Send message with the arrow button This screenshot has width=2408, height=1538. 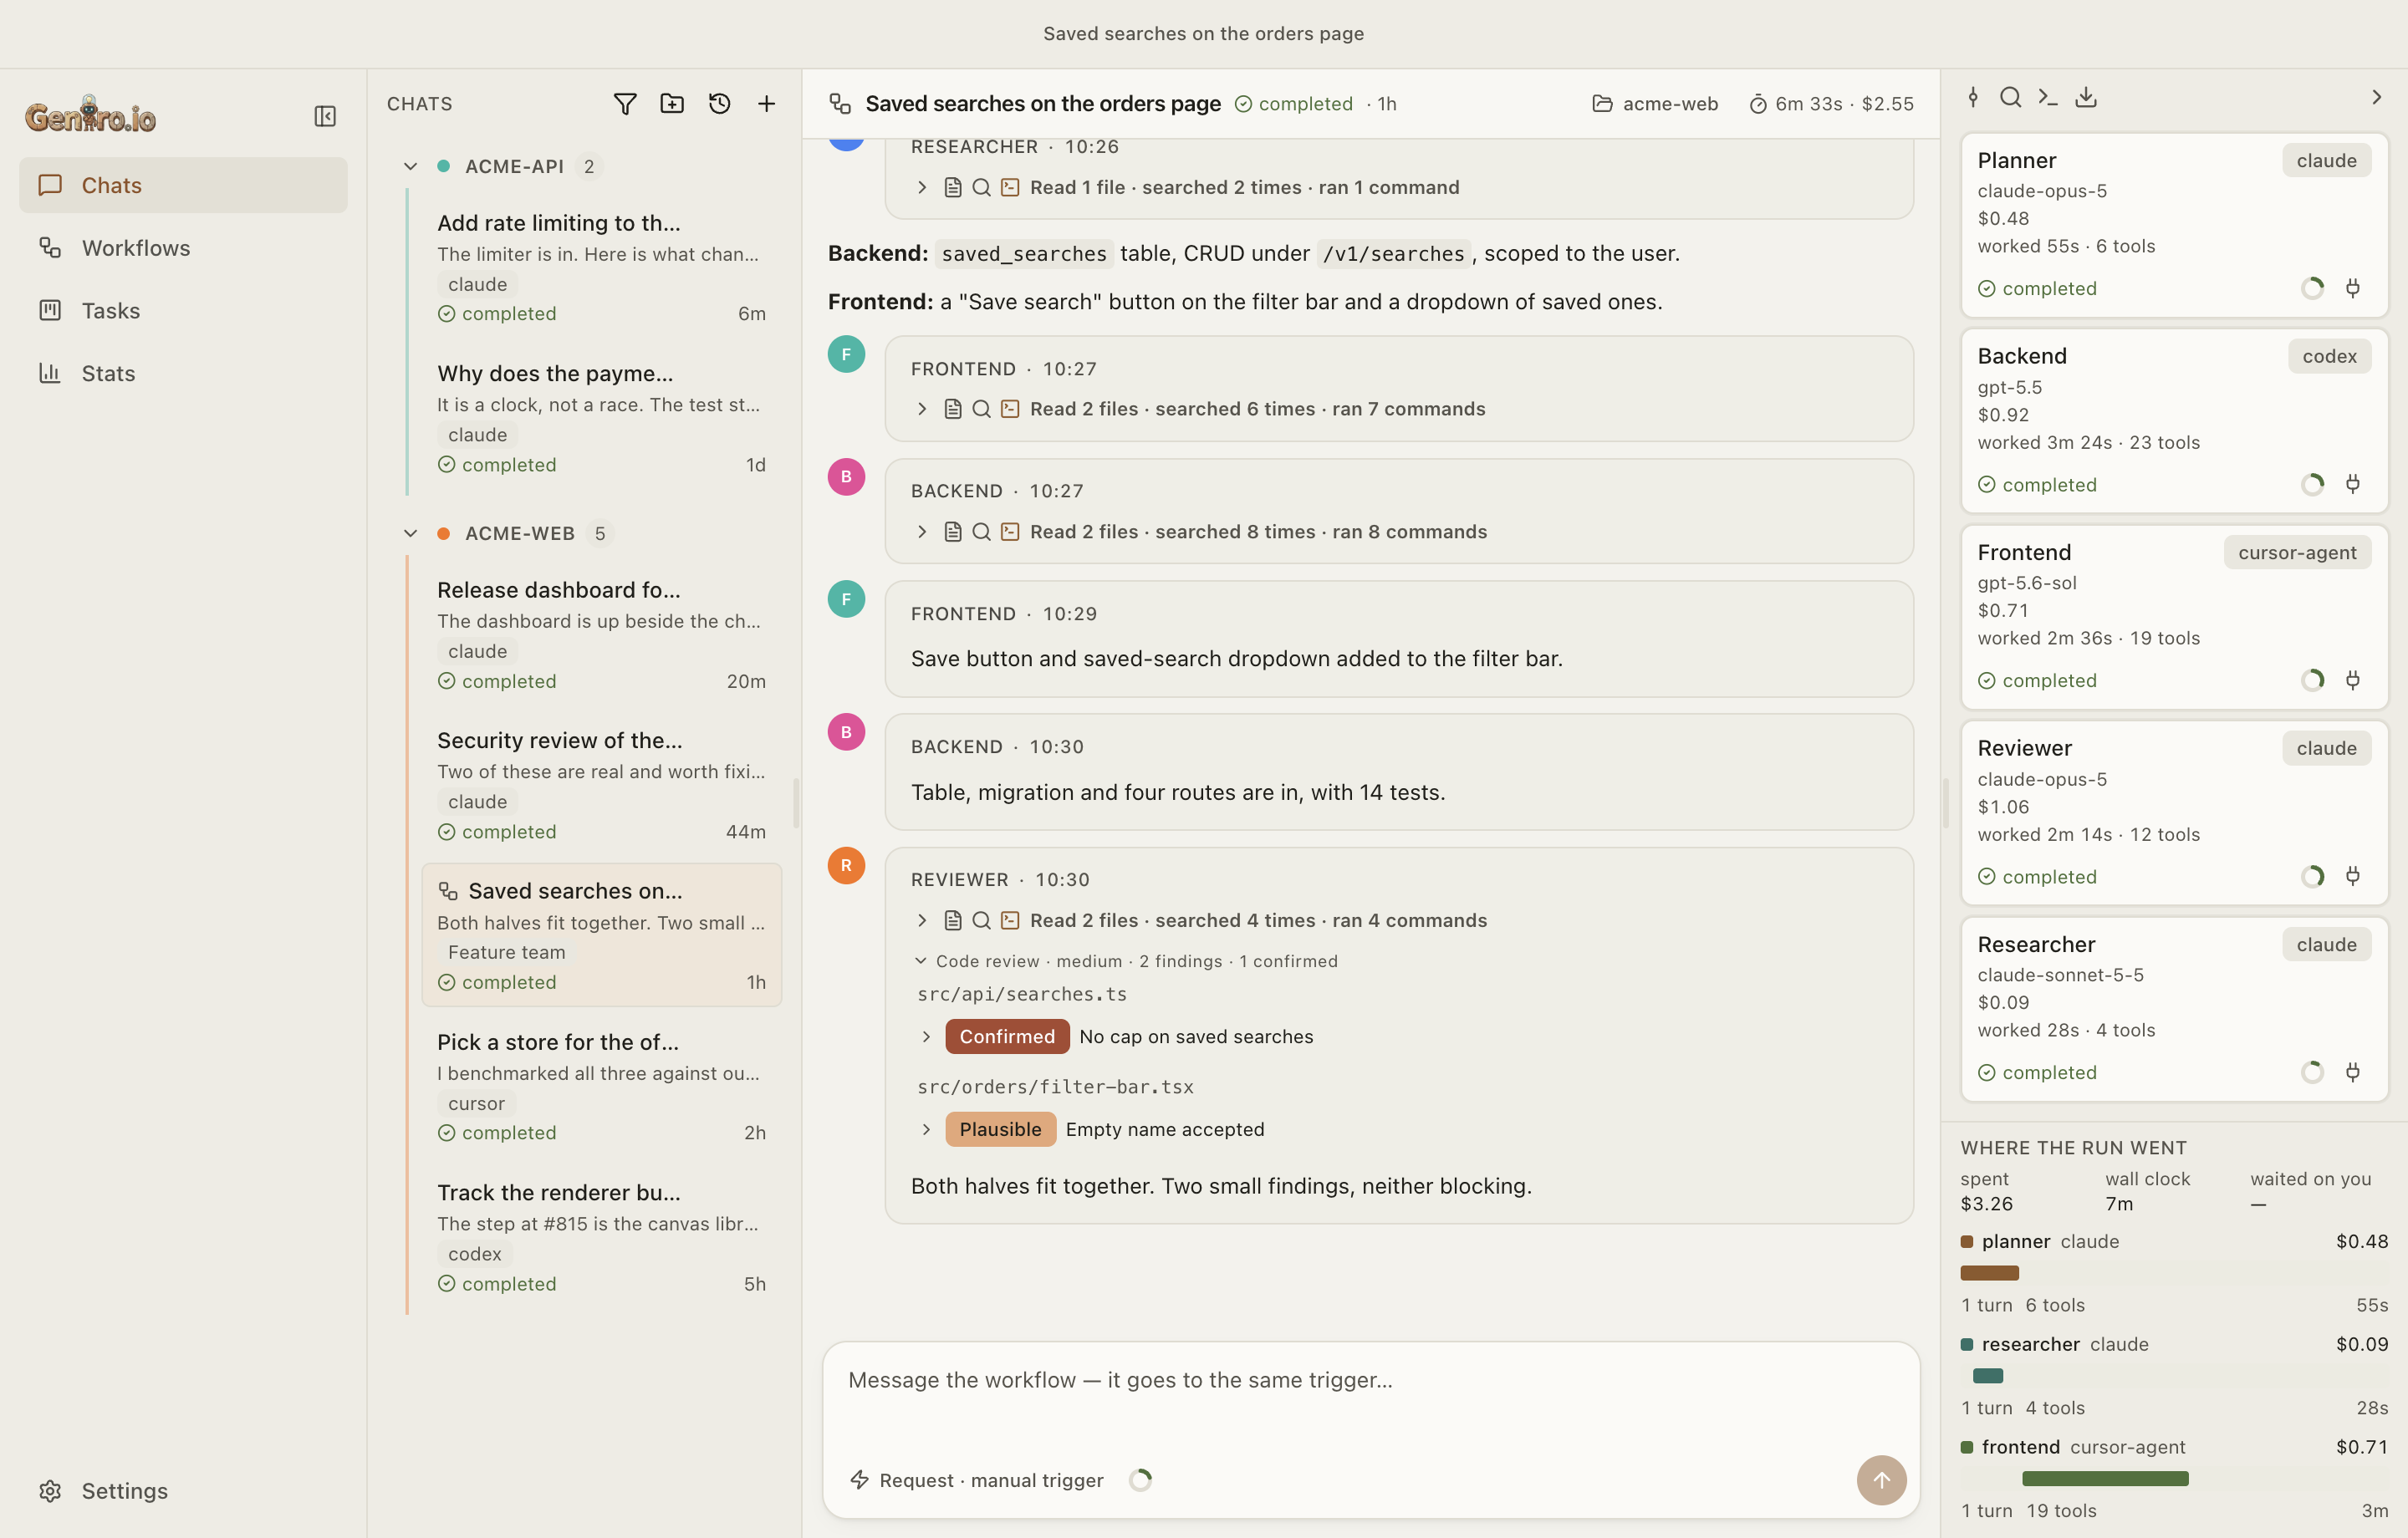pos(1881,1479)
